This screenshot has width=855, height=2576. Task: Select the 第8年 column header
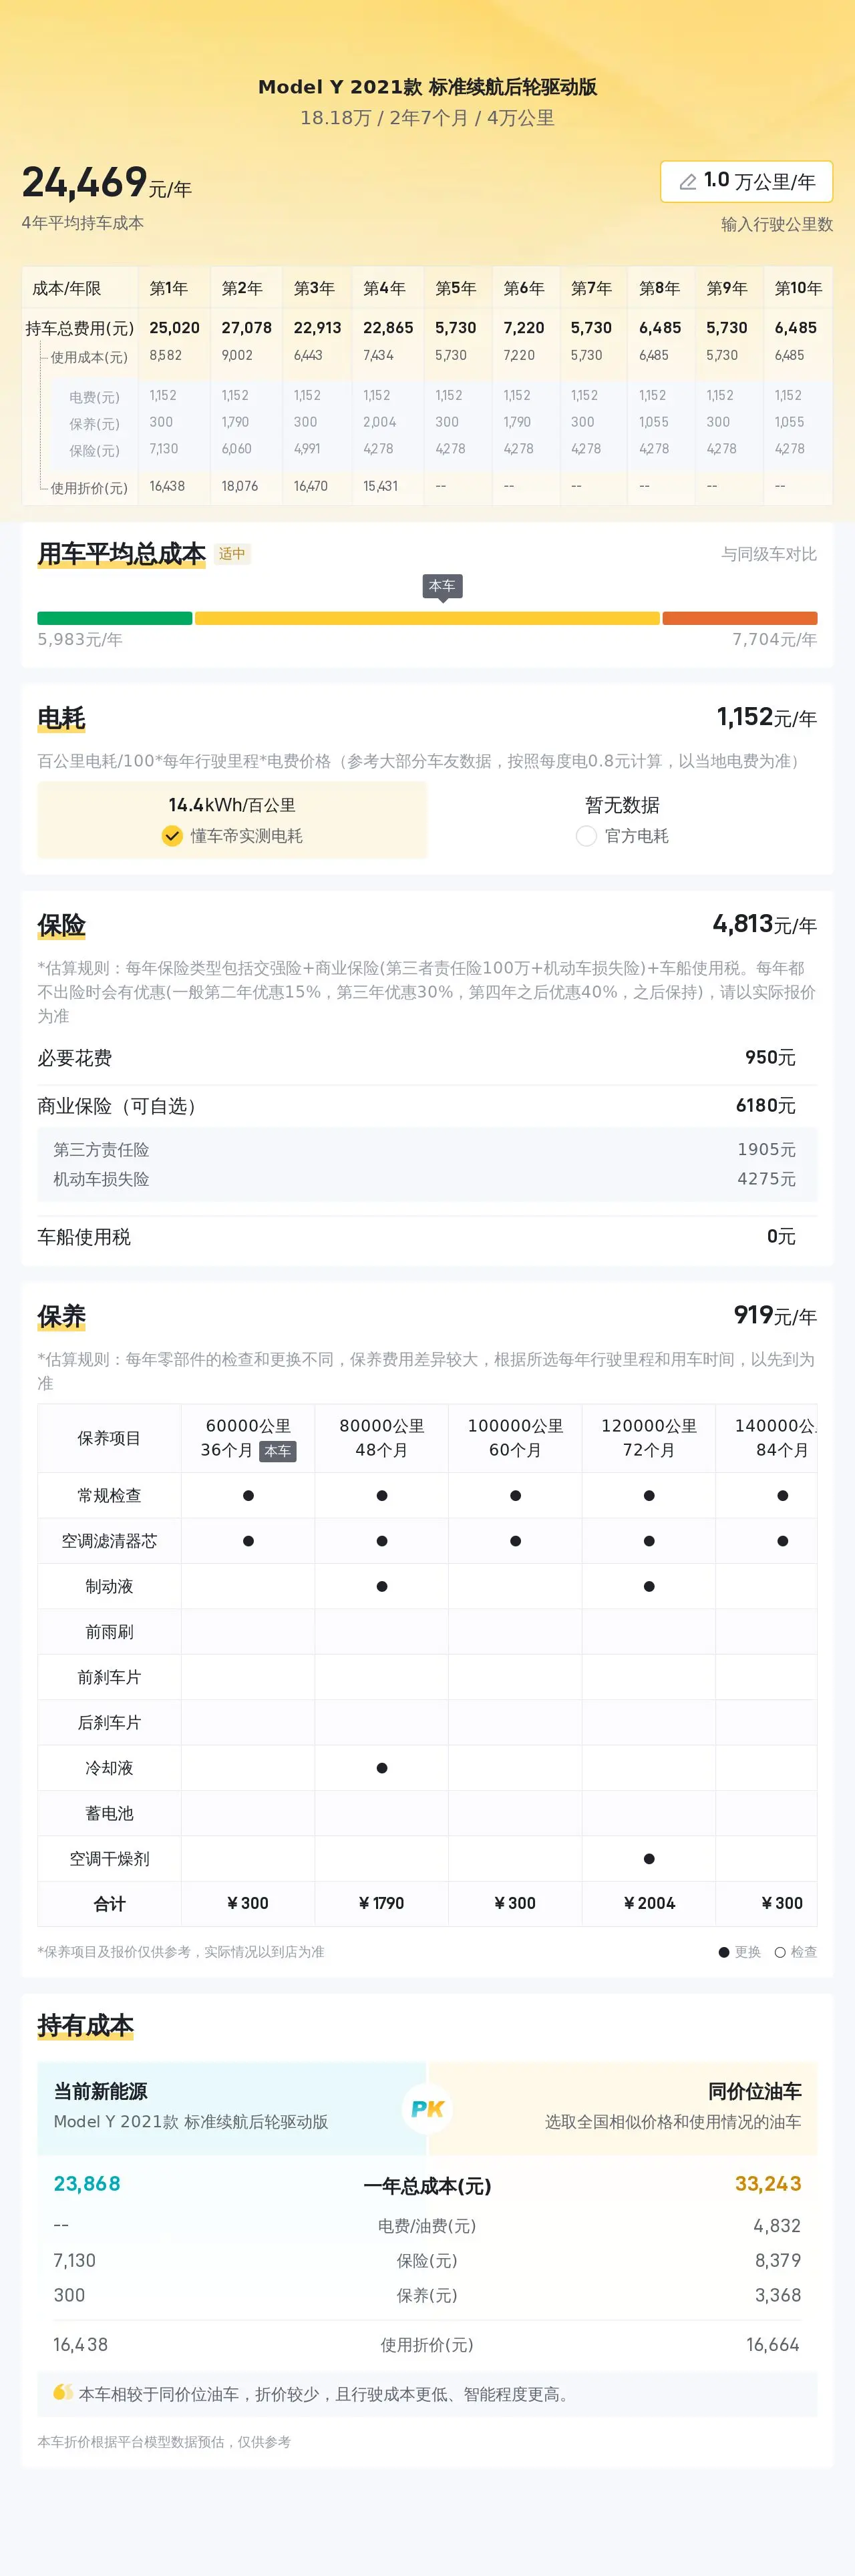pos(659,288)
